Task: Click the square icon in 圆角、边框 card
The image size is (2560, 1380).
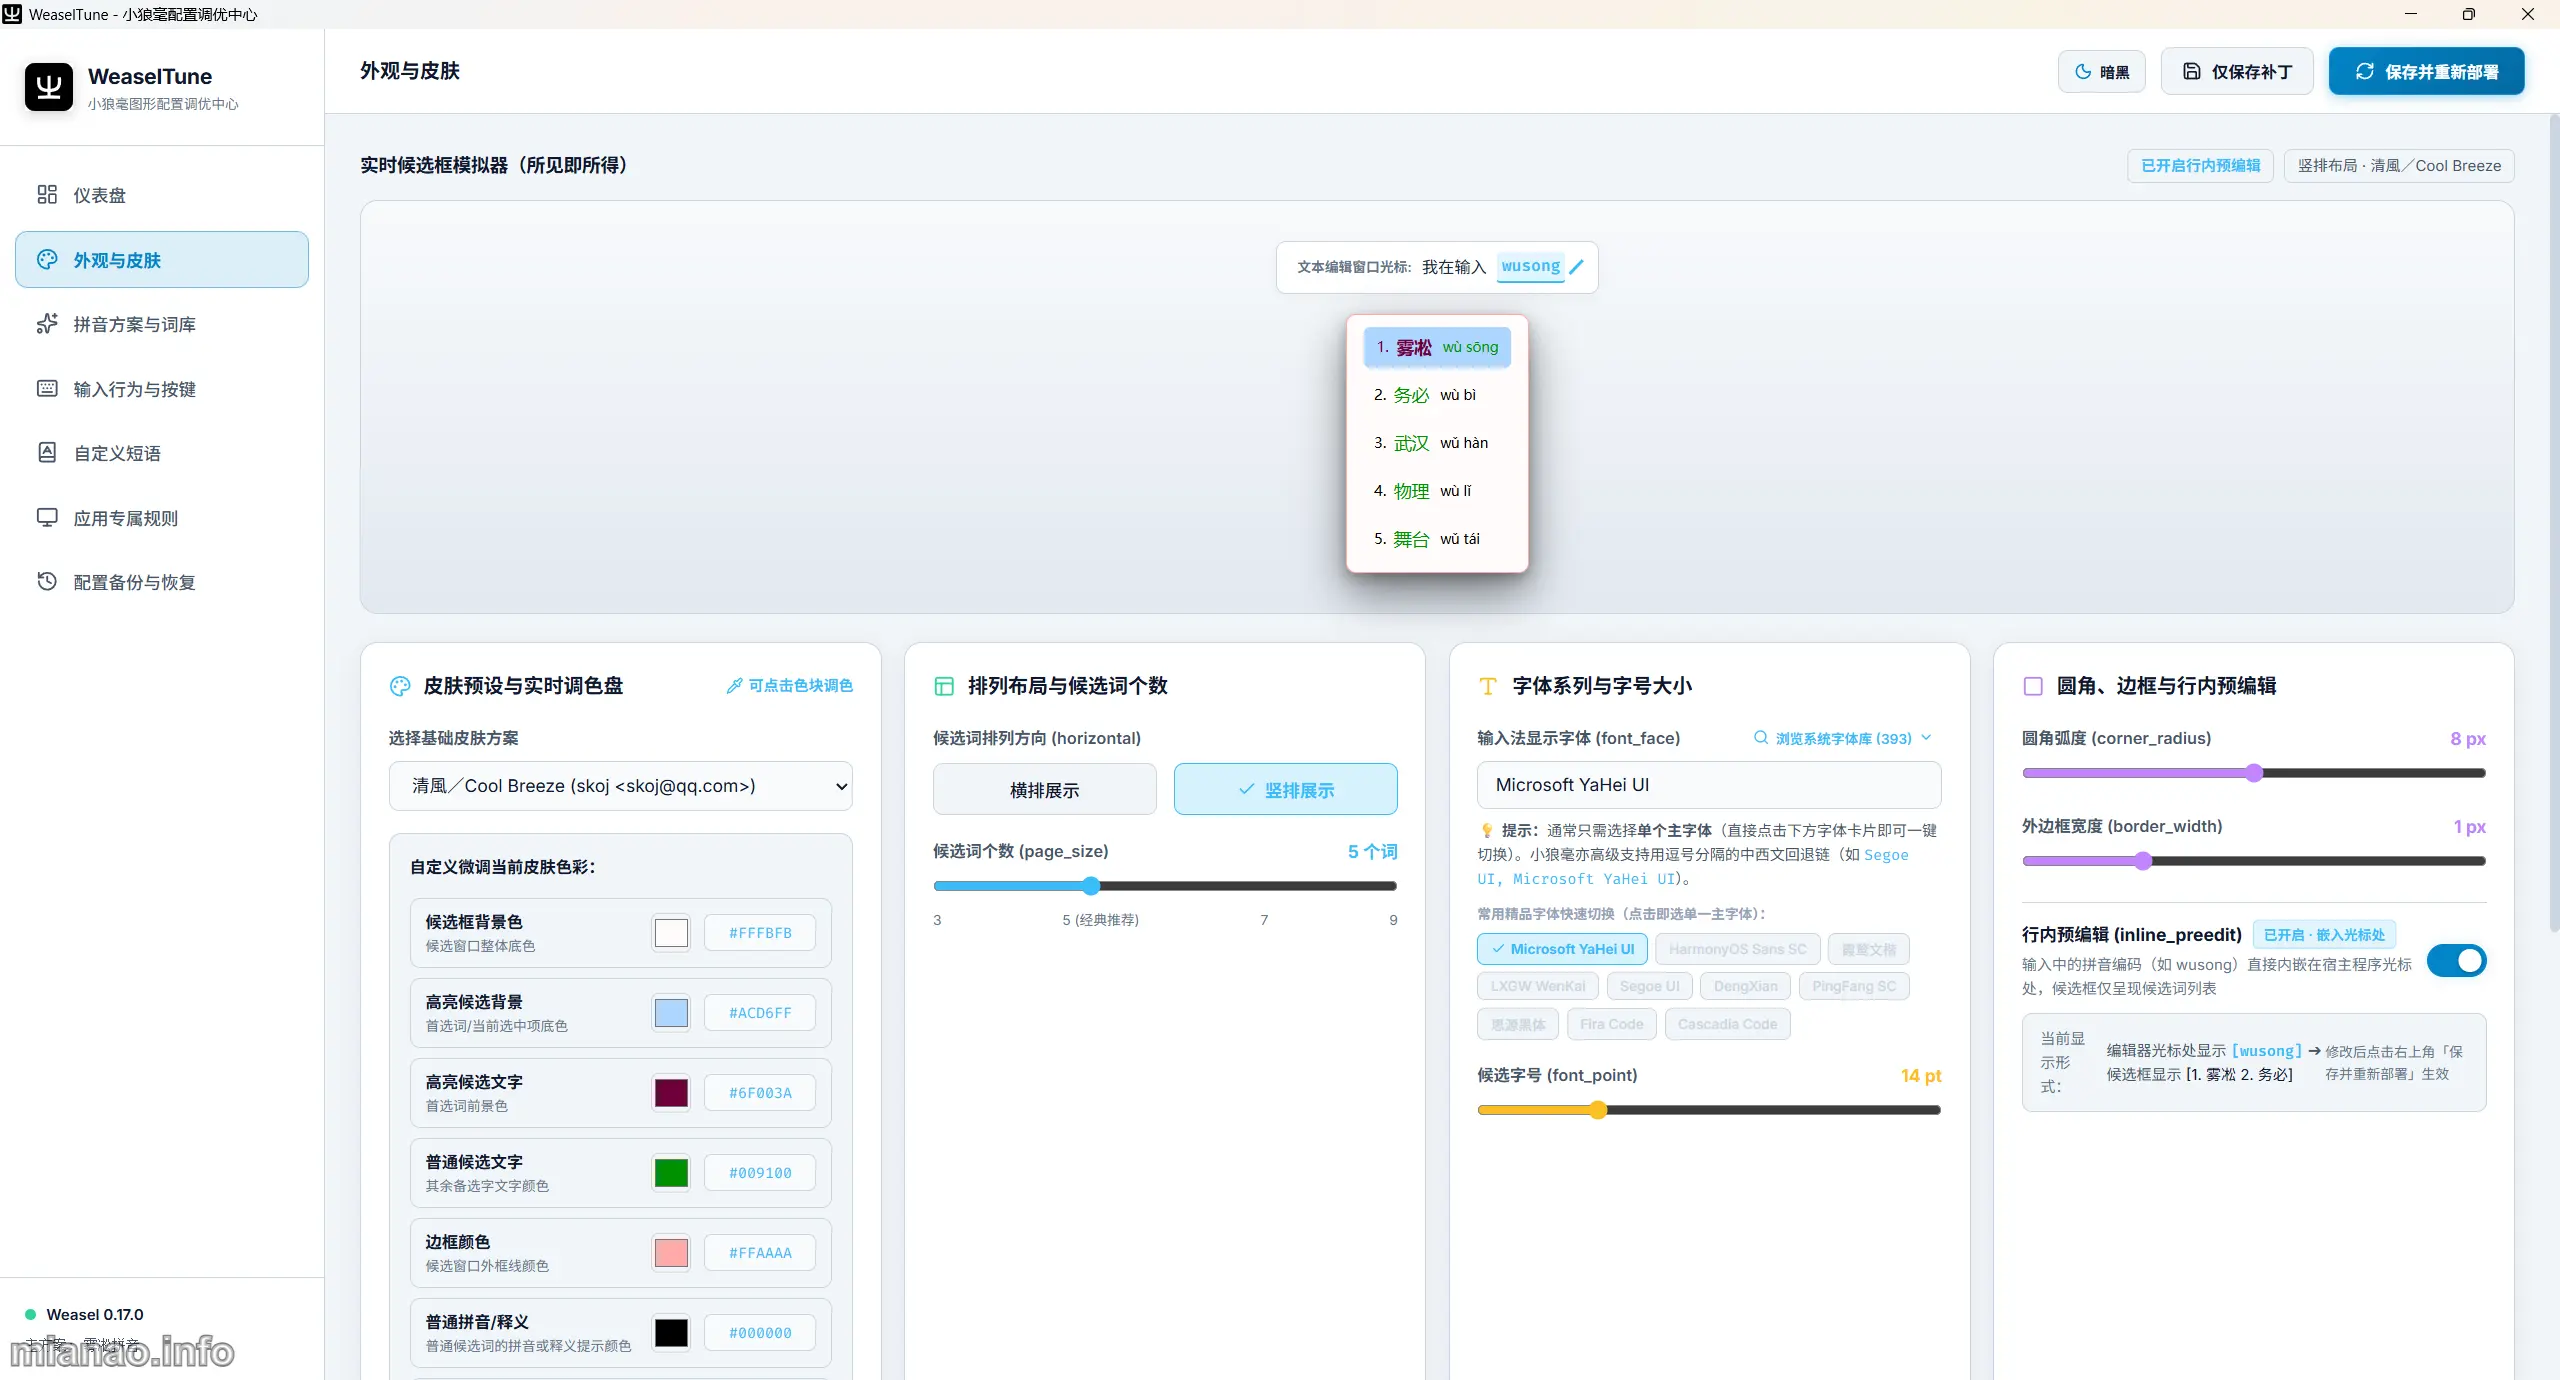Action: 2033,686
